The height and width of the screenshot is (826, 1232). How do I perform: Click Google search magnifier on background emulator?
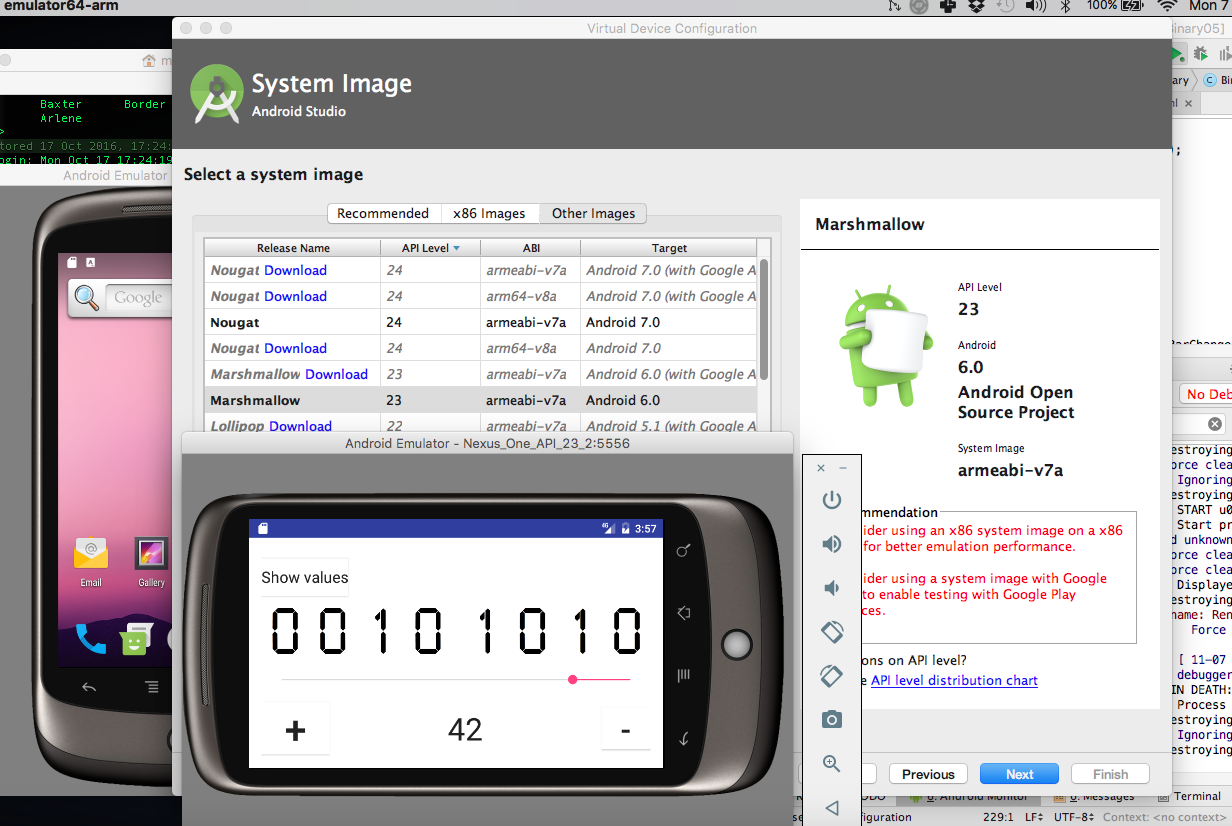point(87,297)
